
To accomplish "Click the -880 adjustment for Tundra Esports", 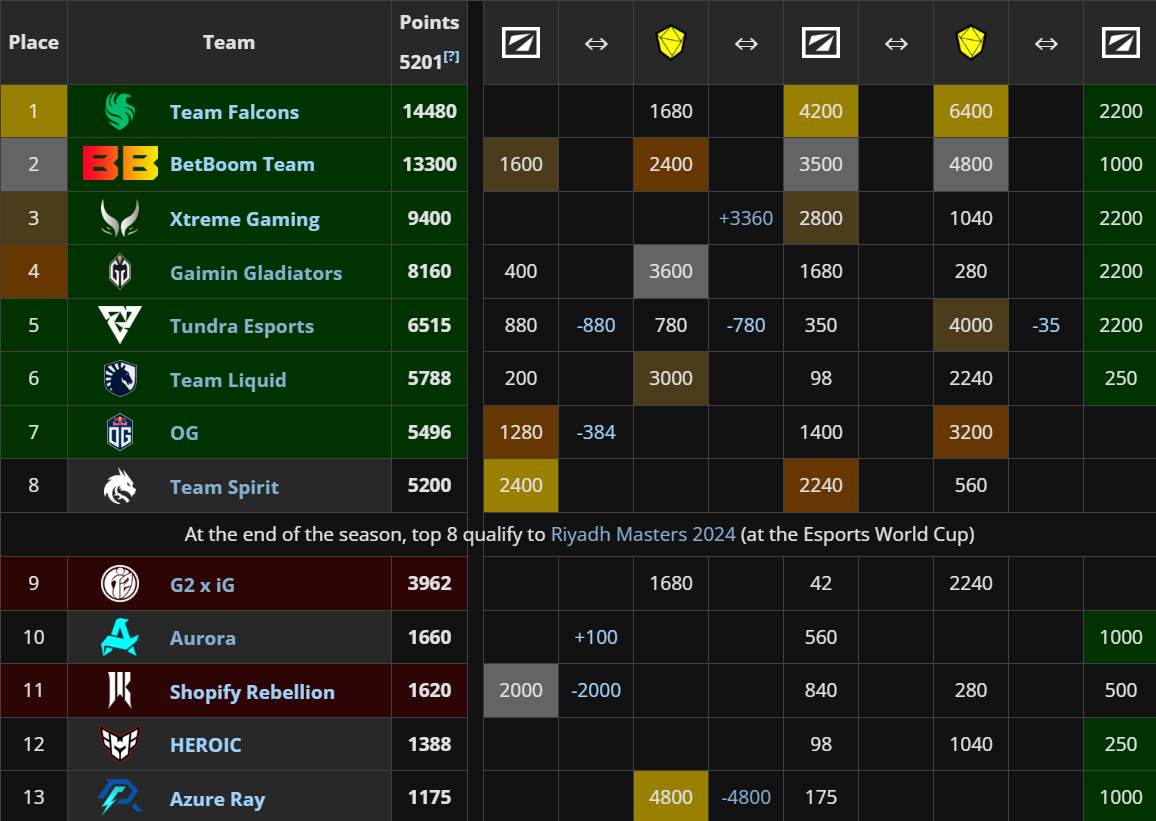I will [596, 325].
